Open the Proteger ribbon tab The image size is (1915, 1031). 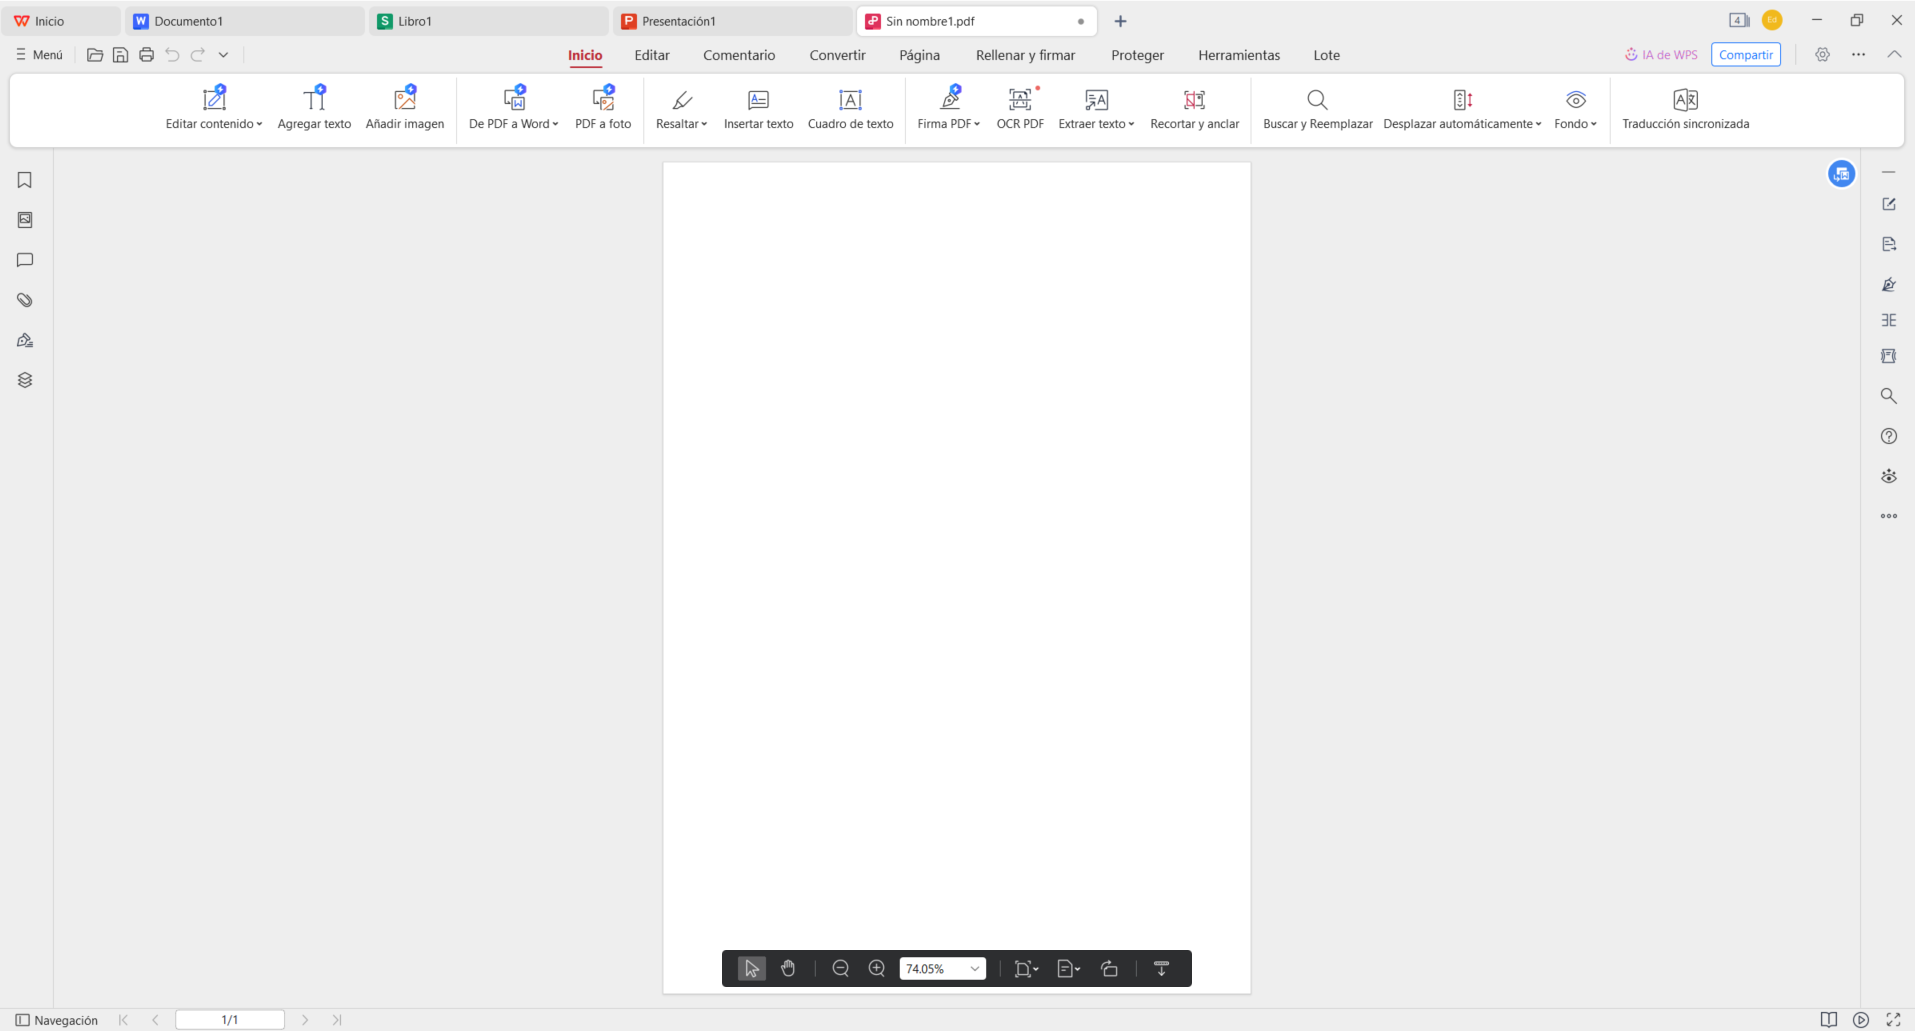[1137, 55]
